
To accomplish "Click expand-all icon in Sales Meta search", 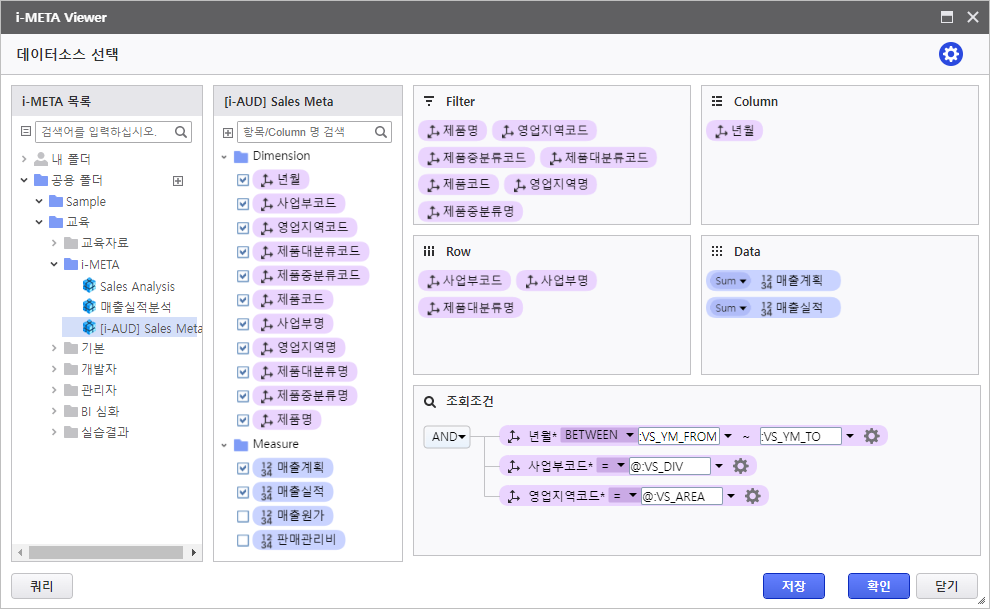I will click(227, 132).
